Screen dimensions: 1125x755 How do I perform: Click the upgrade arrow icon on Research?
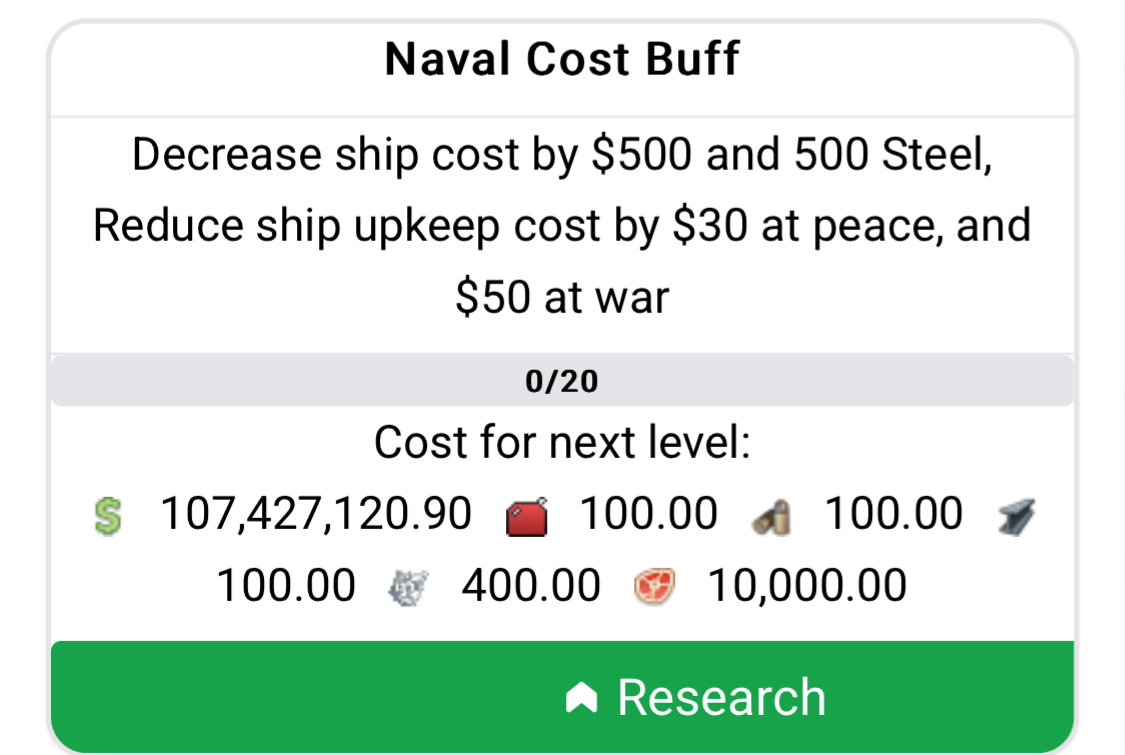pyautogui.click(x=581, y=697)
